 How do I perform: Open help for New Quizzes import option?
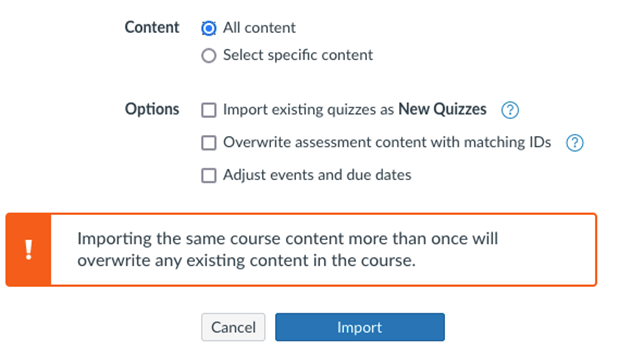(510, 110)
